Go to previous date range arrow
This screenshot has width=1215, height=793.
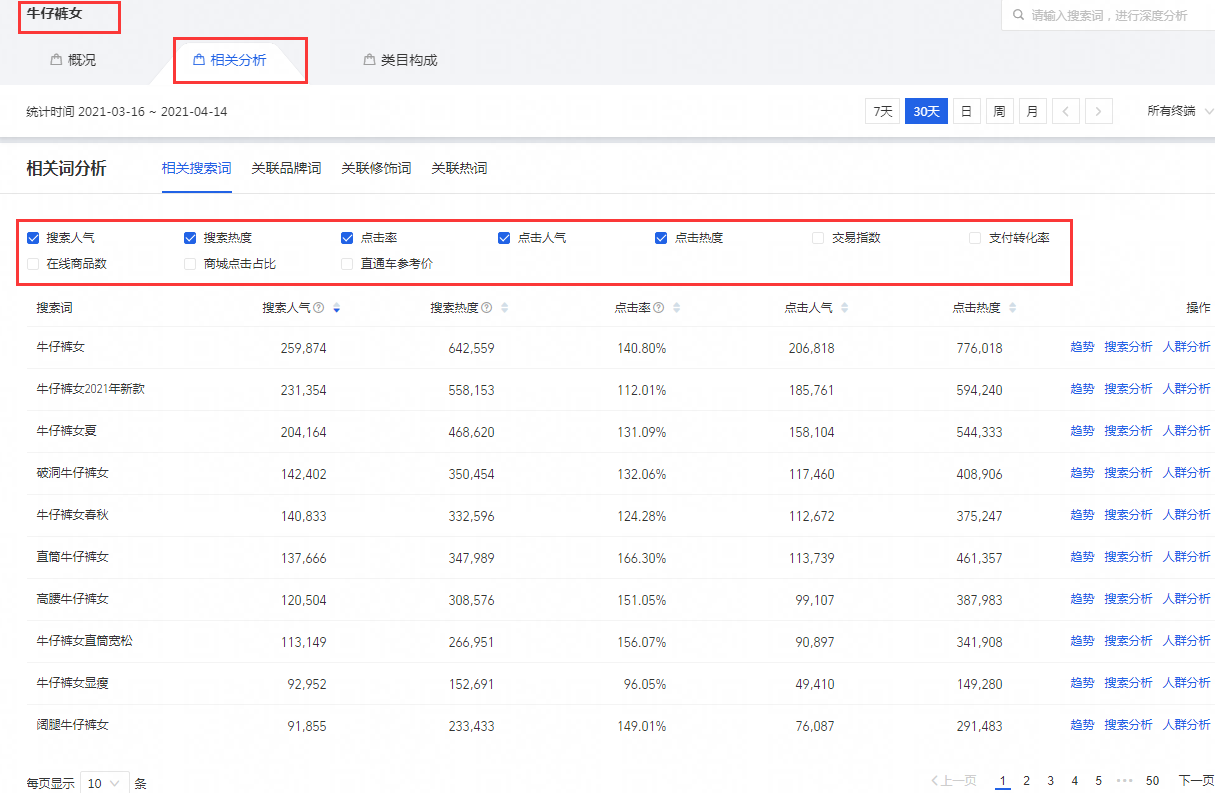pos(1066,111)
